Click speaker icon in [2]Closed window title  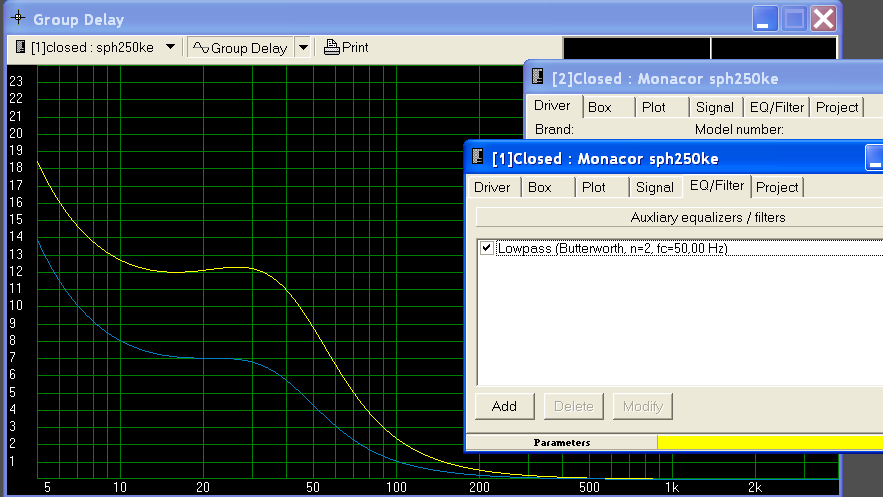538,77
